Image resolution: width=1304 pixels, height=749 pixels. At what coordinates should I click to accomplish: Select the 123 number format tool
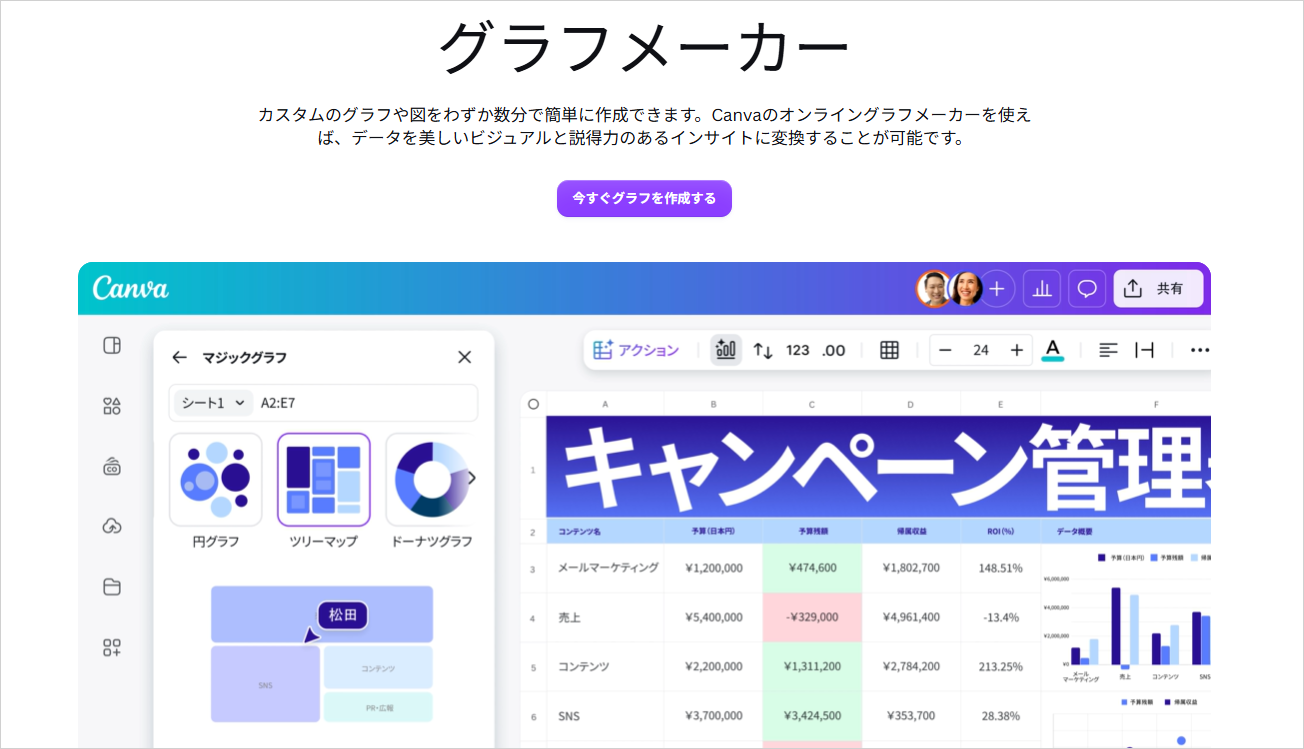point(798,350)
